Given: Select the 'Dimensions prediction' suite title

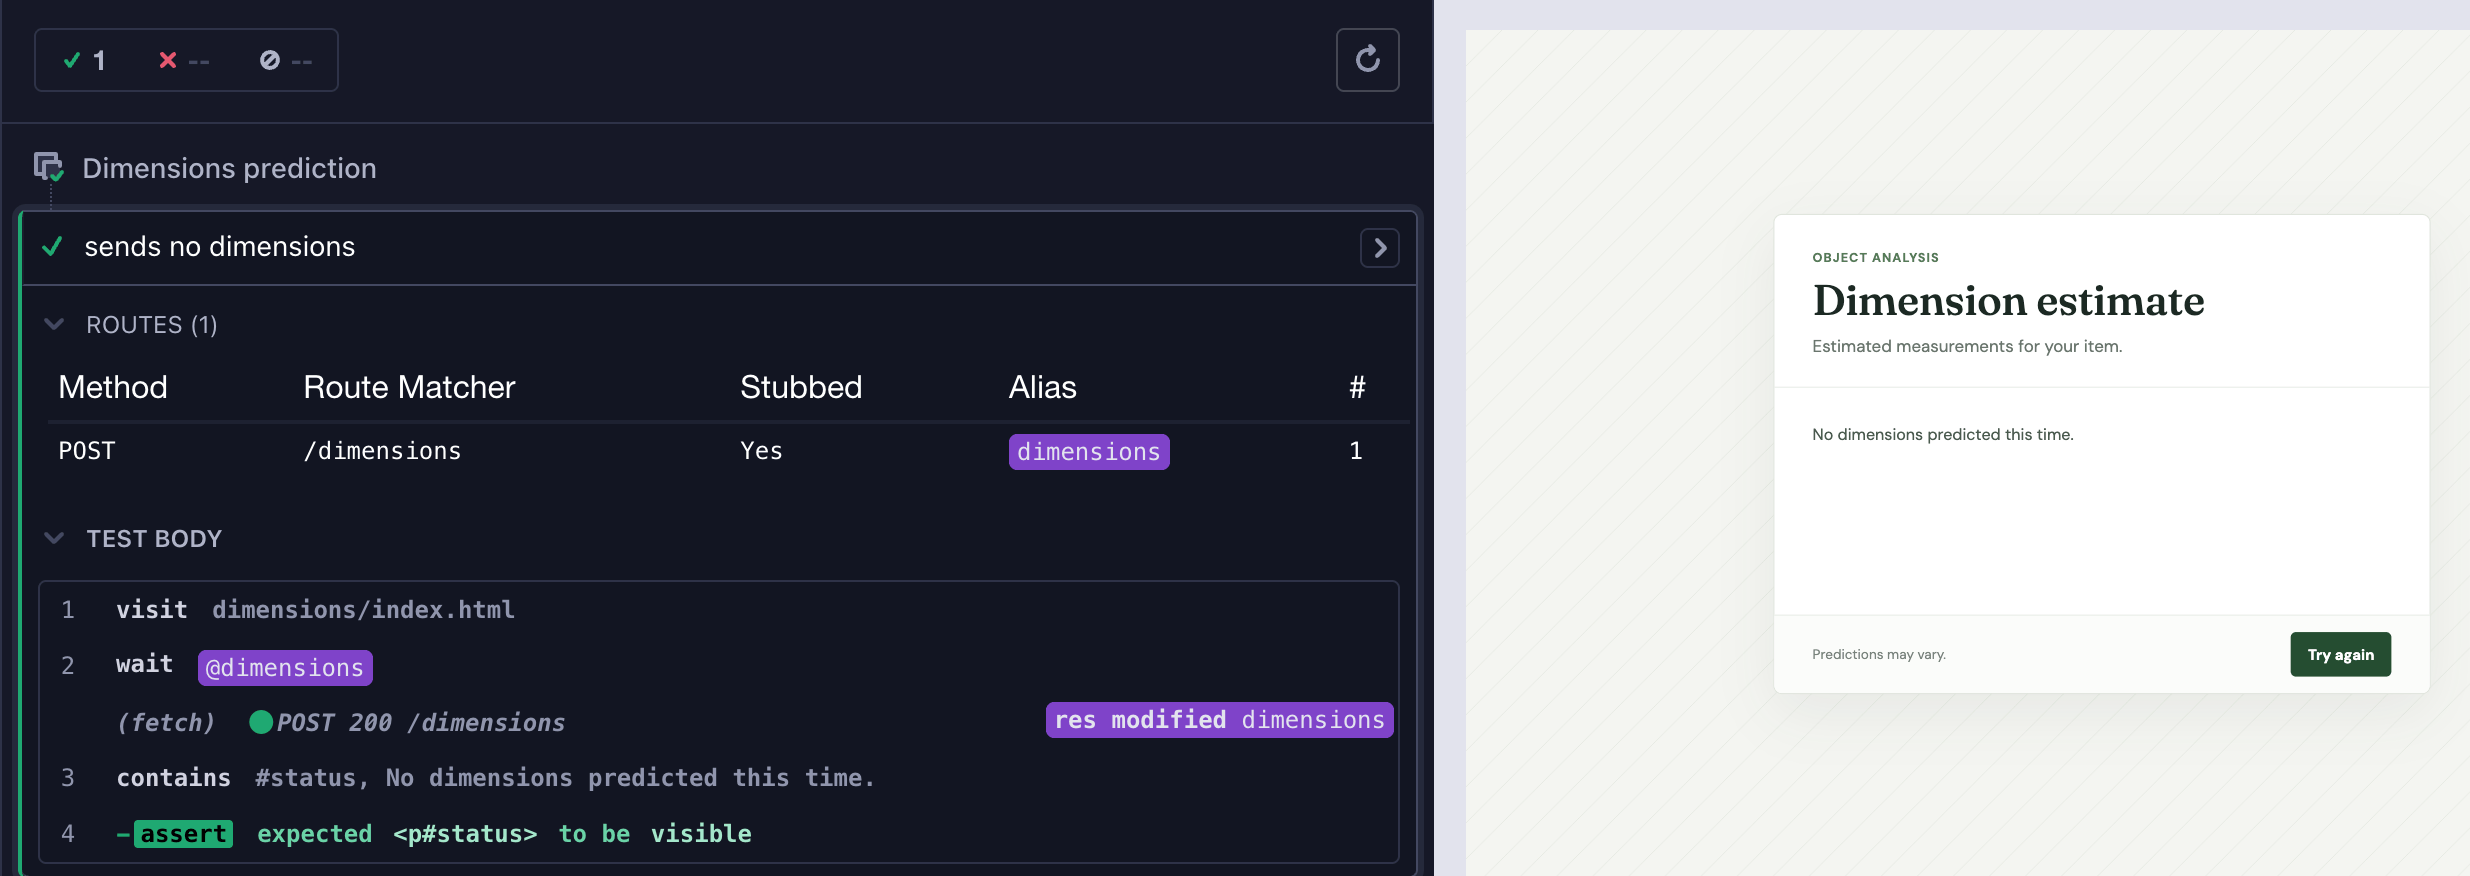Looking at the screenshot, I should [229, 168].
